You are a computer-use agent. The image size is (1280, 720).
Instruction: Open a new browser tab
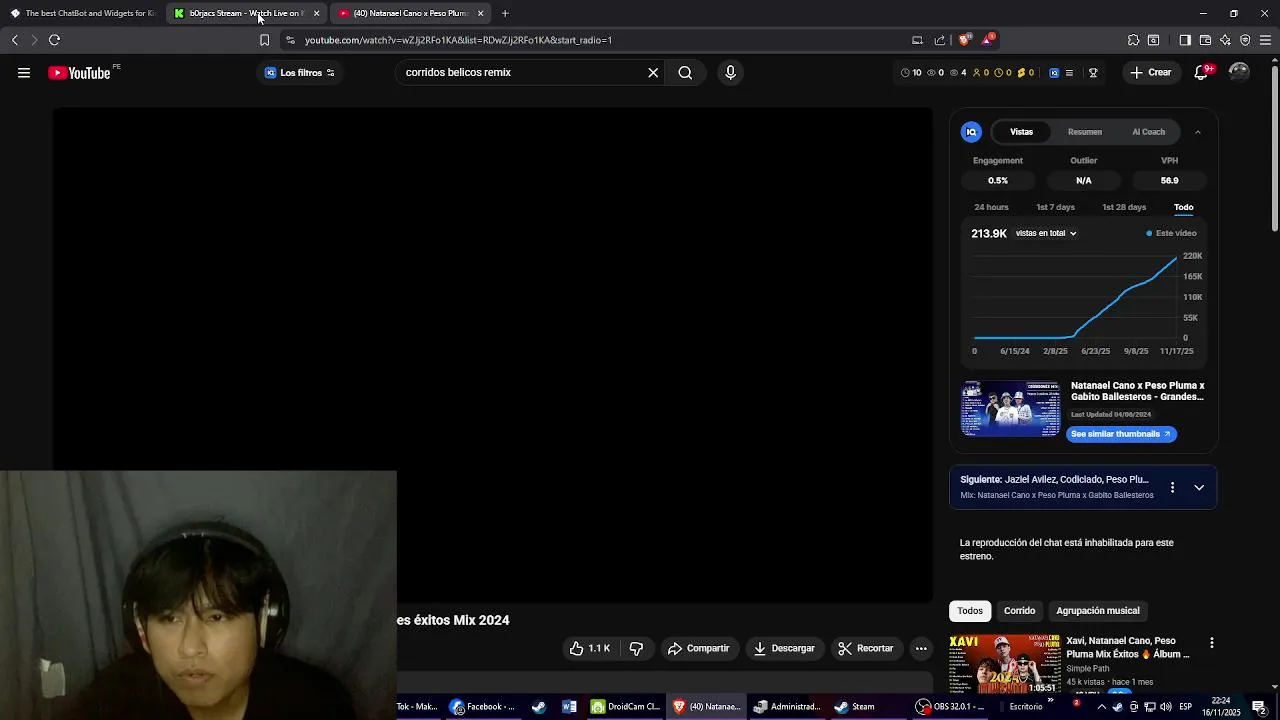505,13
